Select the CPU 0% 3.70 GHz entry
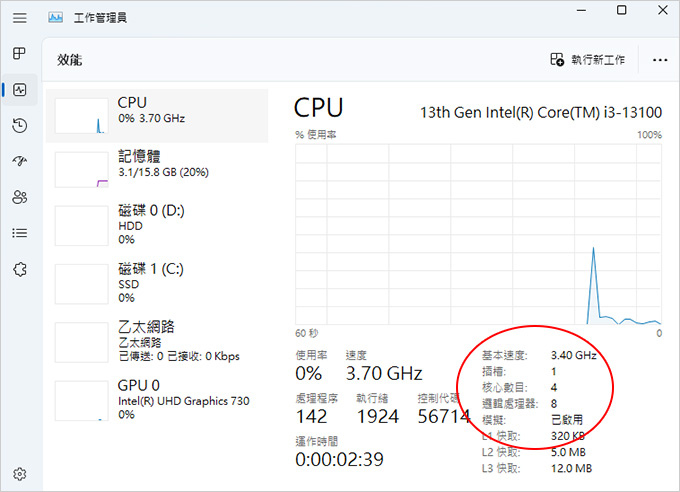680x492 pixels. (157, 116)
